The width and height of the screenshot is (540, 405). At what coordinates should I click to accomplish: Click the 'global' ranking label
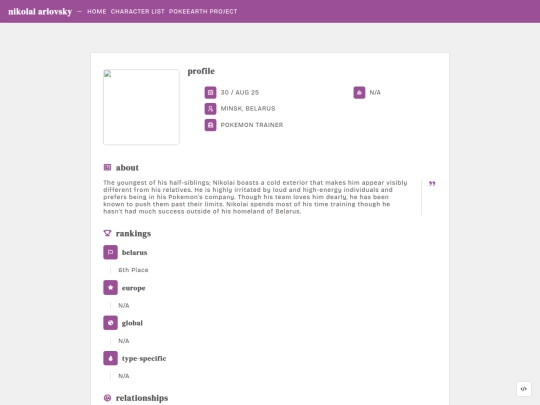132,323
